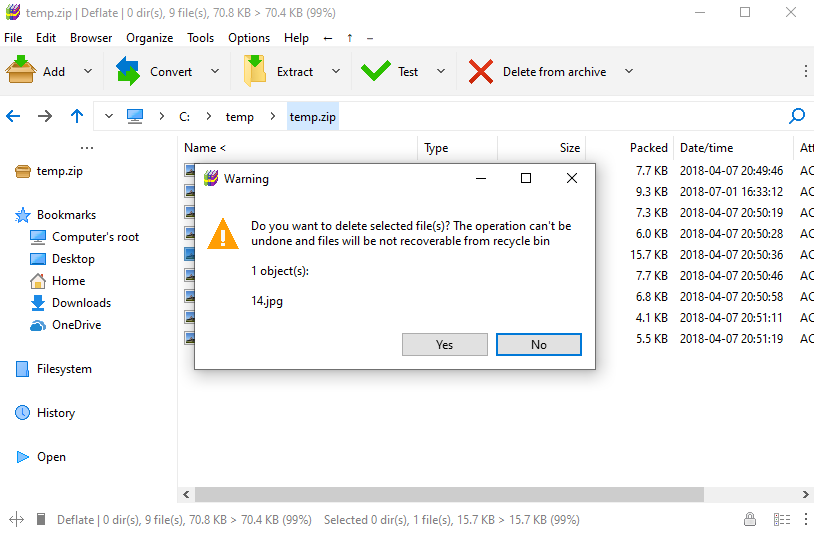Cancel deletion with No button

pos(538,345)
